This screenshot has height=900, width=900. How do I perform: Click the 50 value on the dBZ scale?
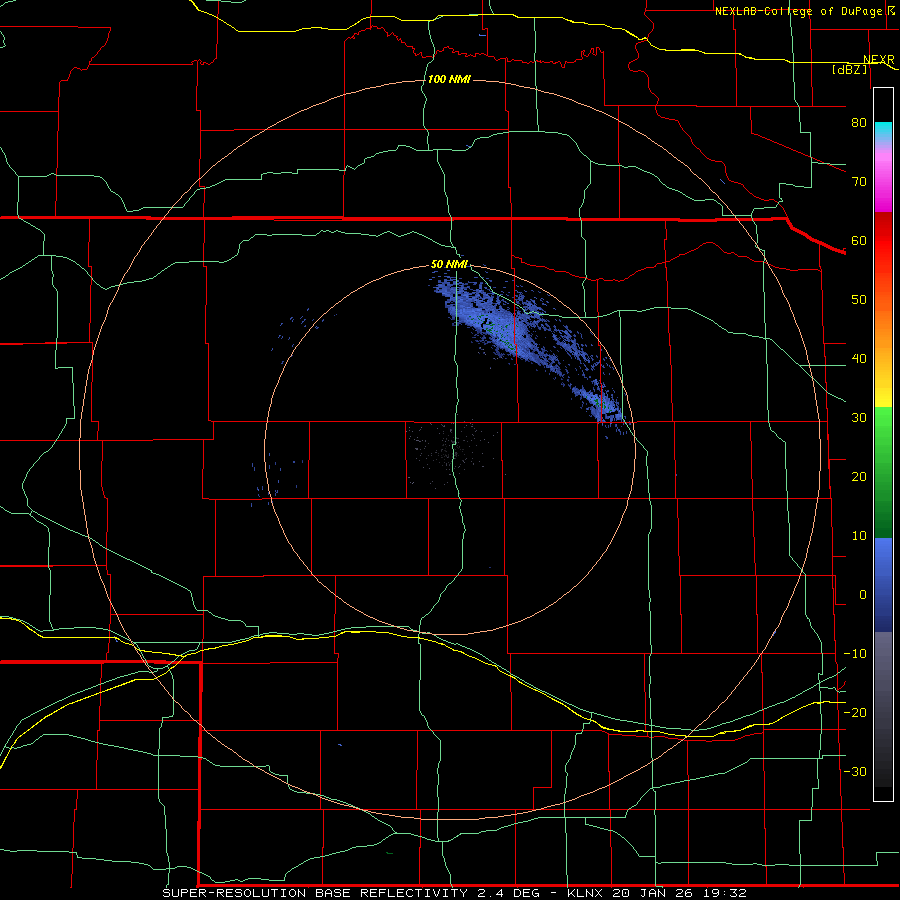859,300
